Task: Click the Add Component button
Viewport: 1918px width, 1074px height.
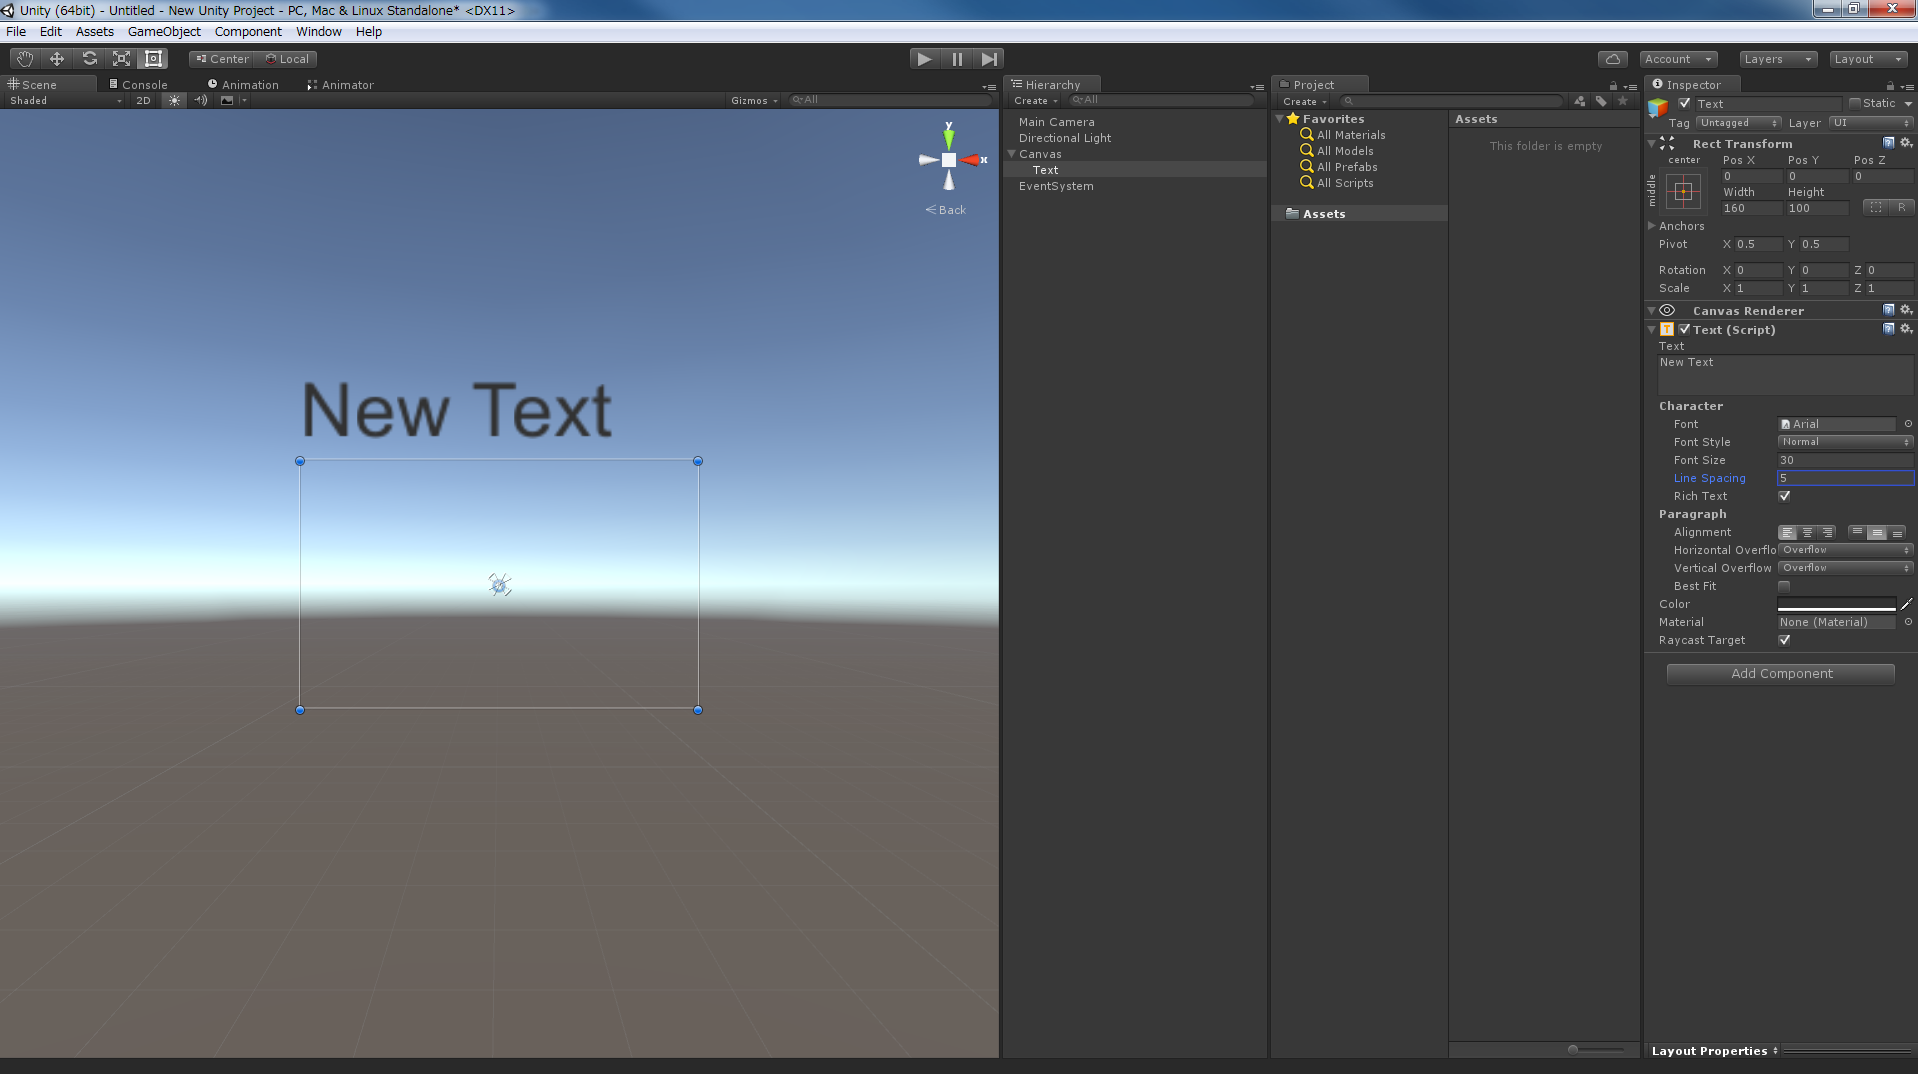Action: pos(1781,674)
